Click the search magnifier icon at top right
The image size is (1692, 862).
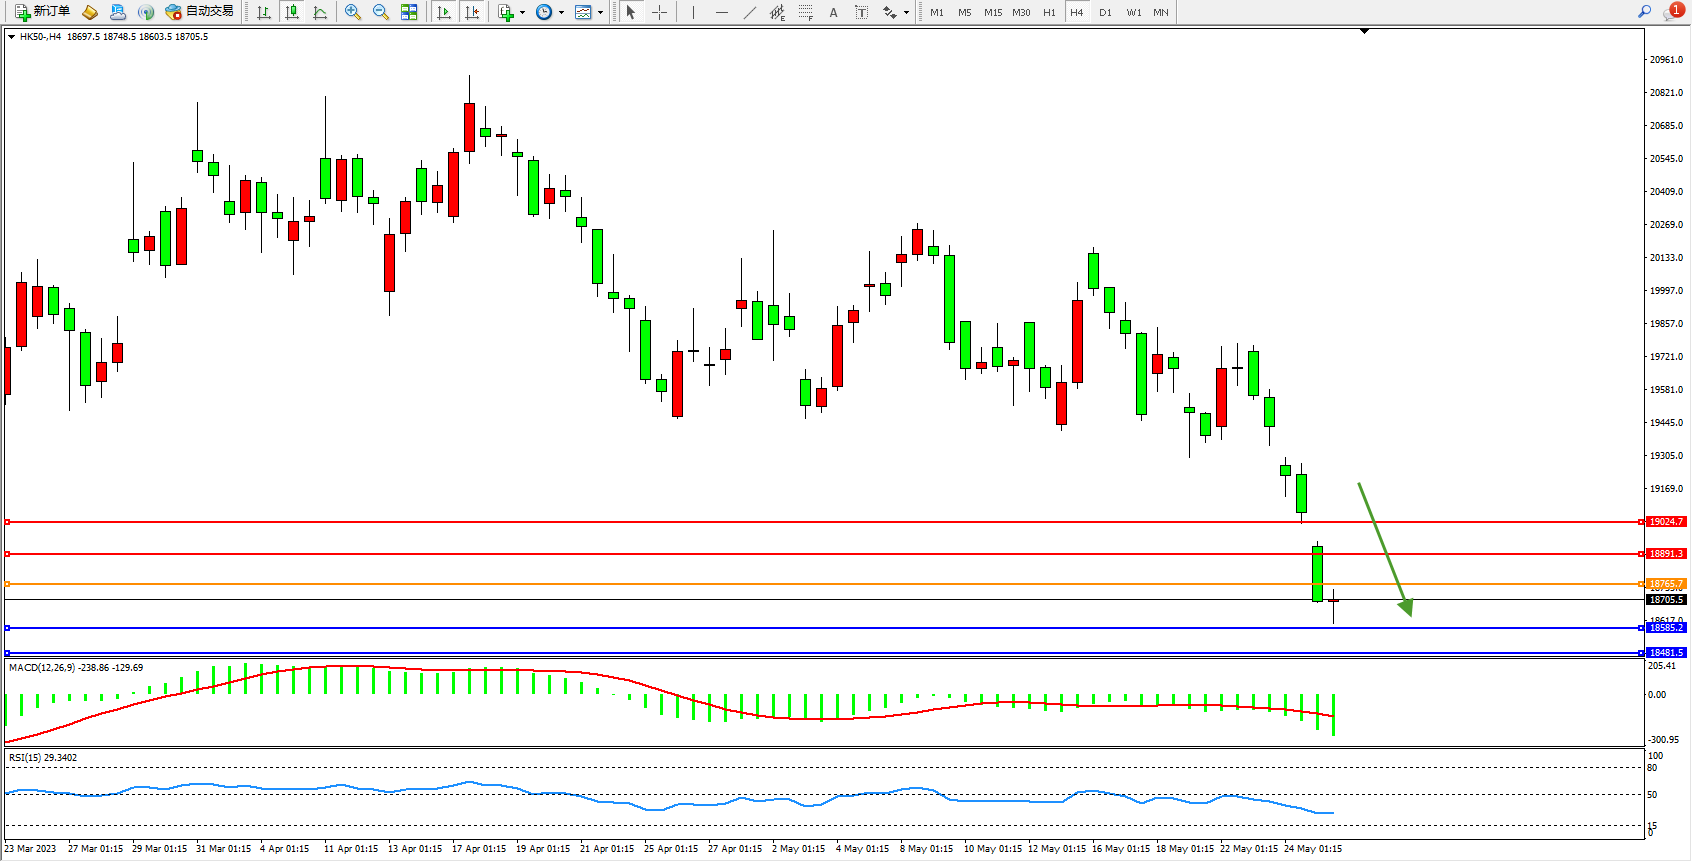coord(1644,12)
